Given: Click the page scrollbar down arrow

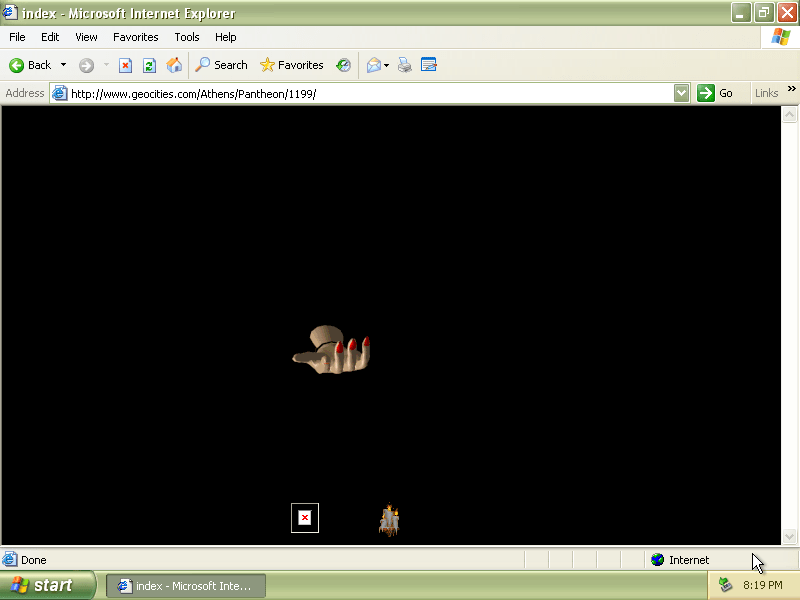Looking at the screenshot, I should point(789,537).
